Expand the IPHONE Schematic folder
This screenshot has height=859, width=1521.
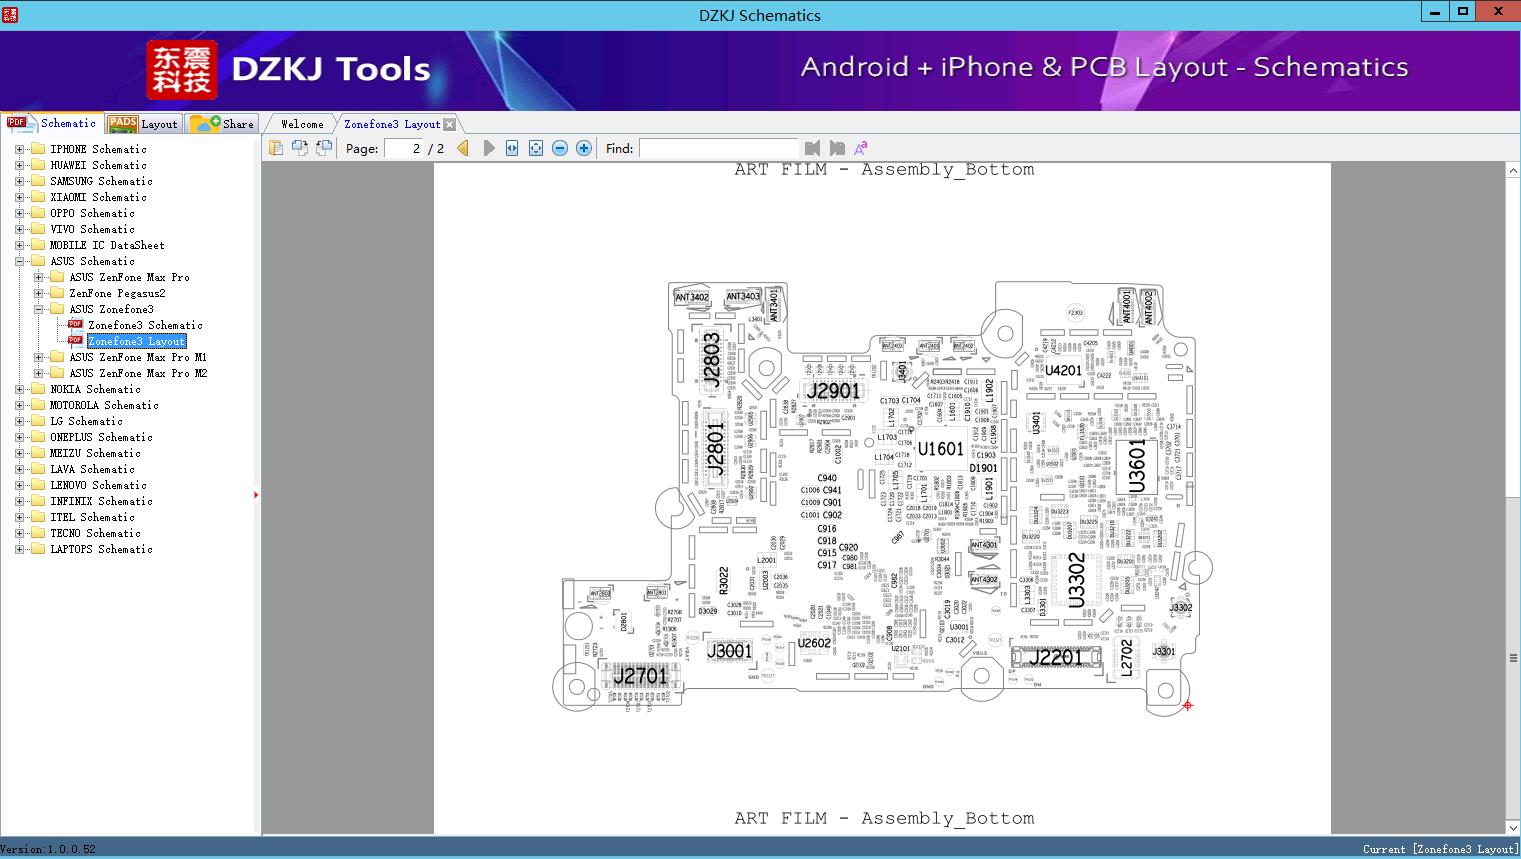tap(19, 149)
